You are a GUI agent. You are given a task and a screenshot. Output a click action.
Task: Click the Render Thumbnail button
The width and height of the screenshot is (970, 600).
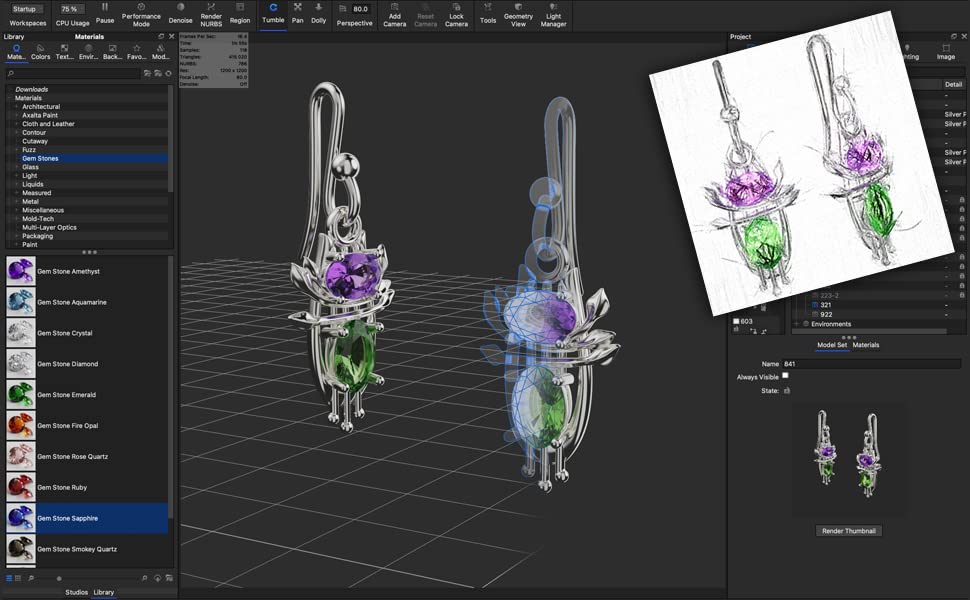(848, 531)
